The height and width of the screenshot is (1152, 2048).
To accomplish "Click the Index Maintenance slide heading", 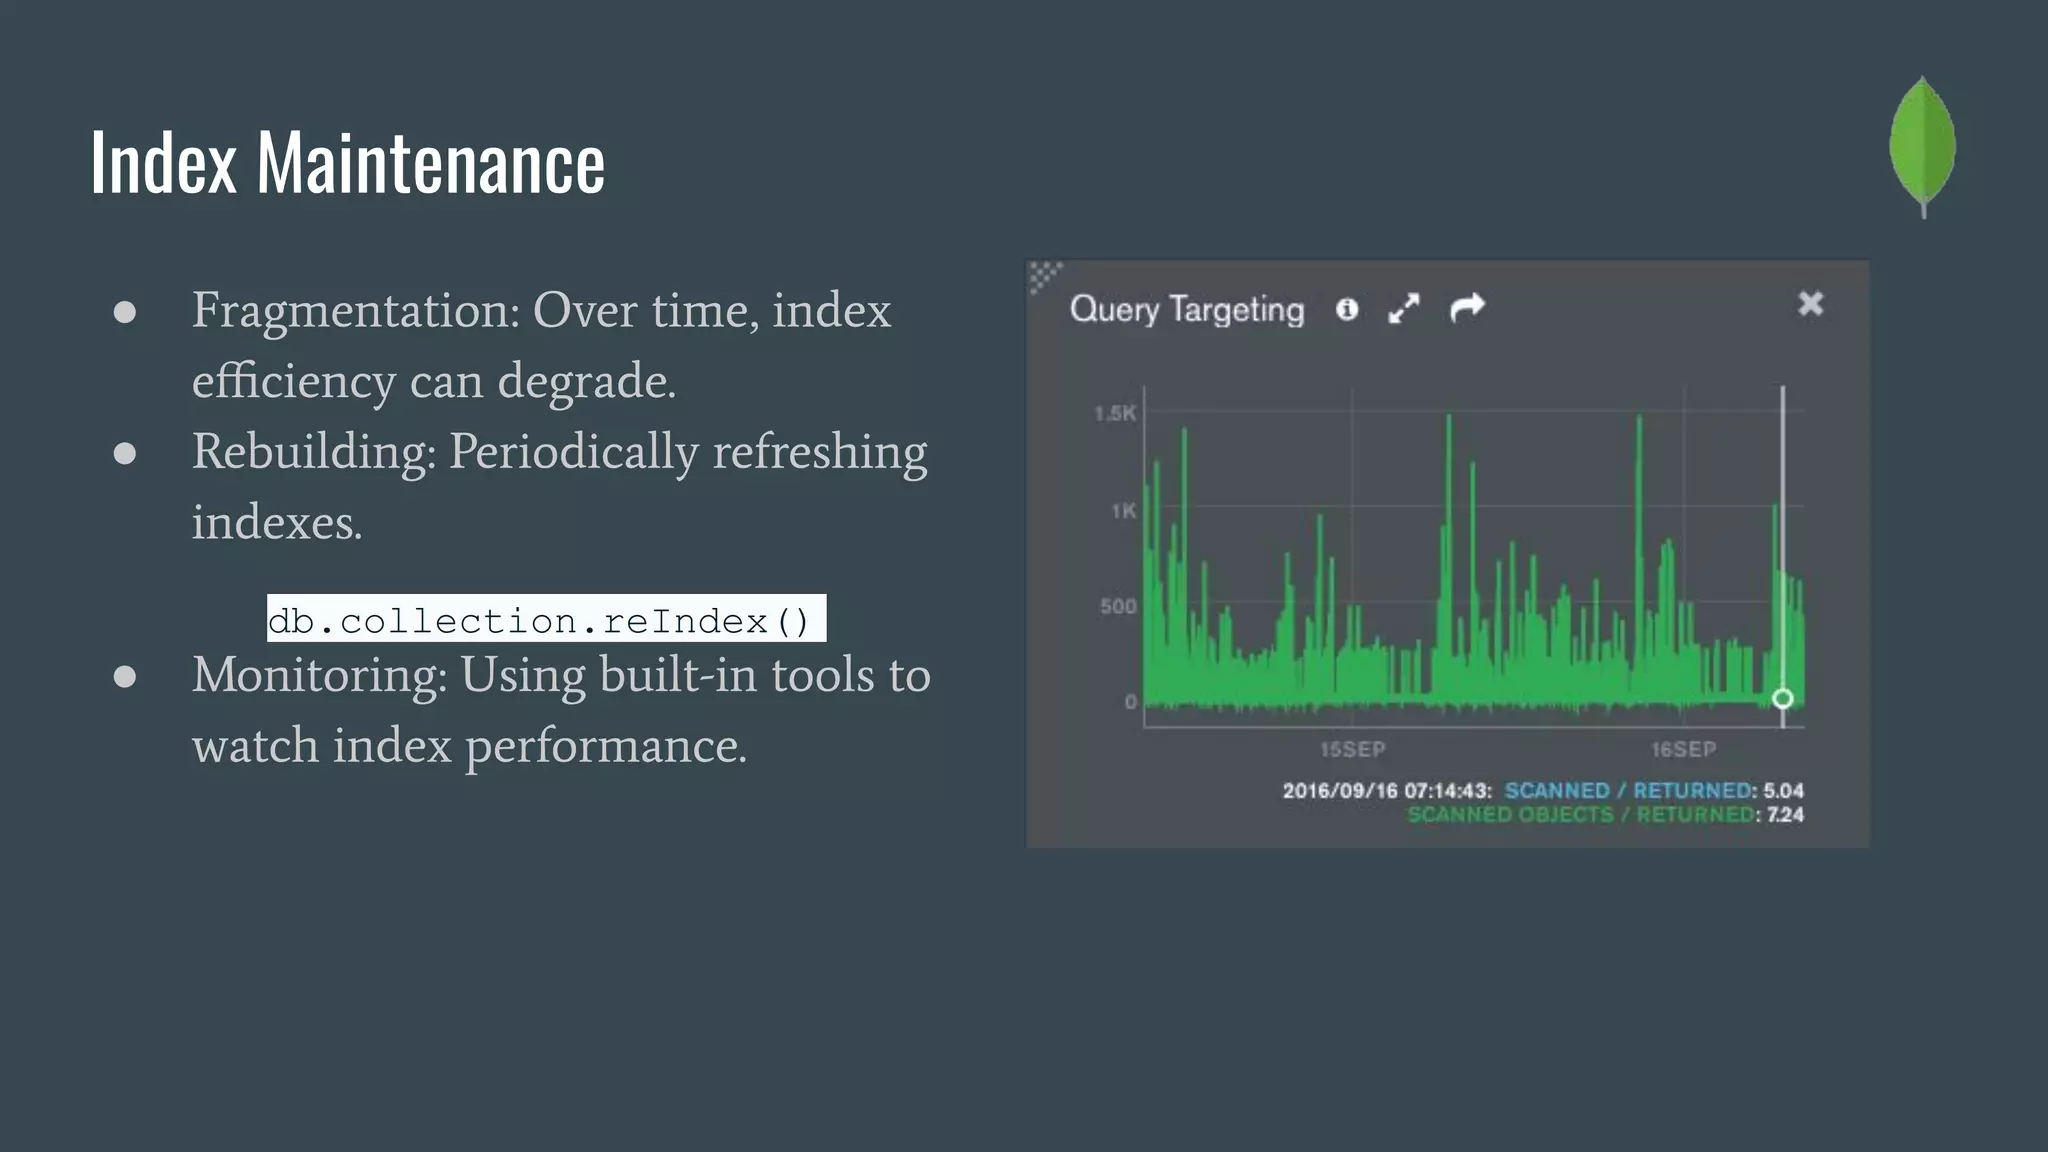I will [x=347, y=162].
